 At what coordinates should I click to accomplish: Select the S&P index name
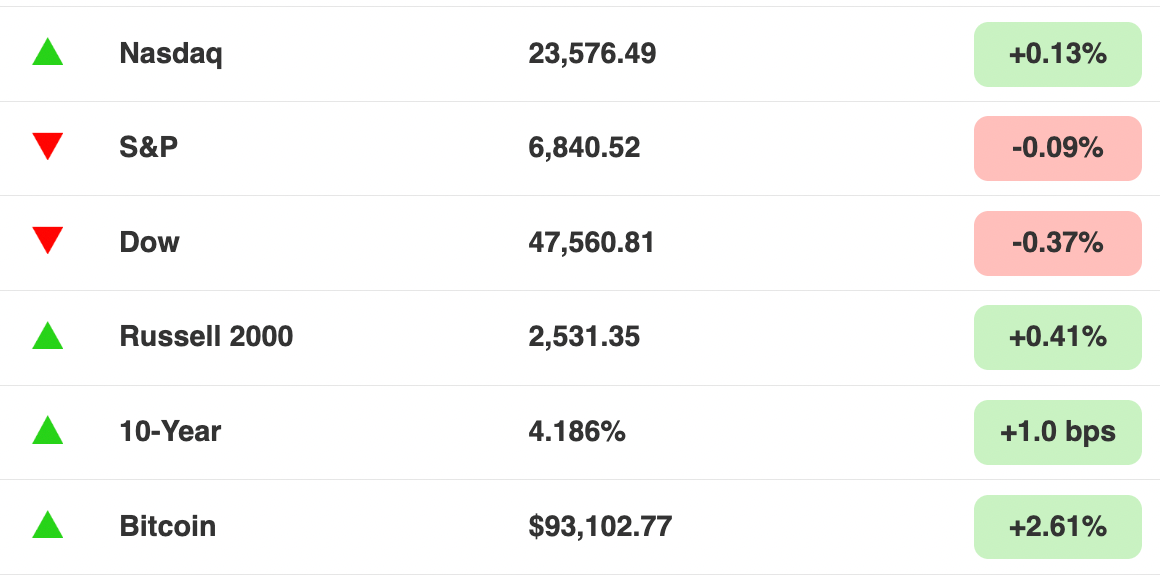point(149,147)
